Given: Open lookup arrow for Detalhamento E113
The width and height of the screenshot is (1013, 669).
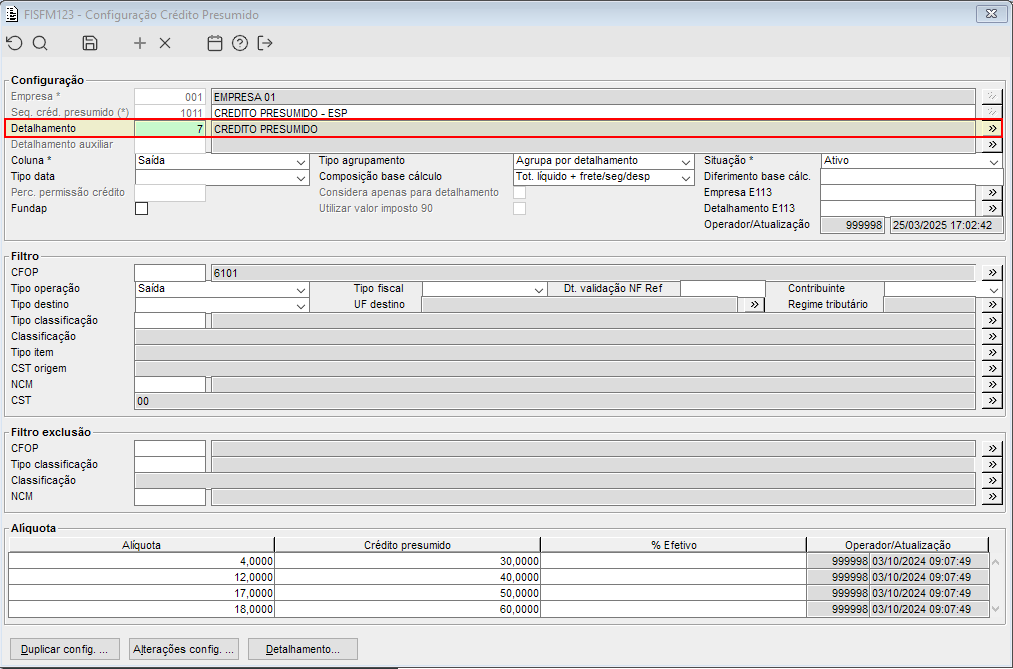Looking at the screenshot, I should pos(992,209).
